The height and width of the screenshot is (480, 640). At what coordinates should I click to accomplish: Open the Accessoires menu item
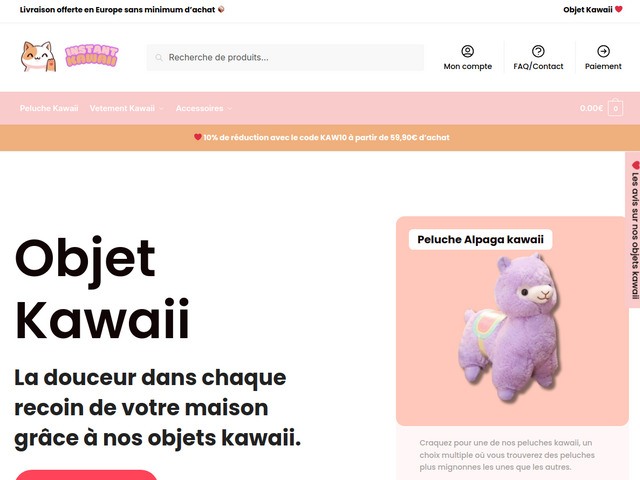tap(200, 108)
